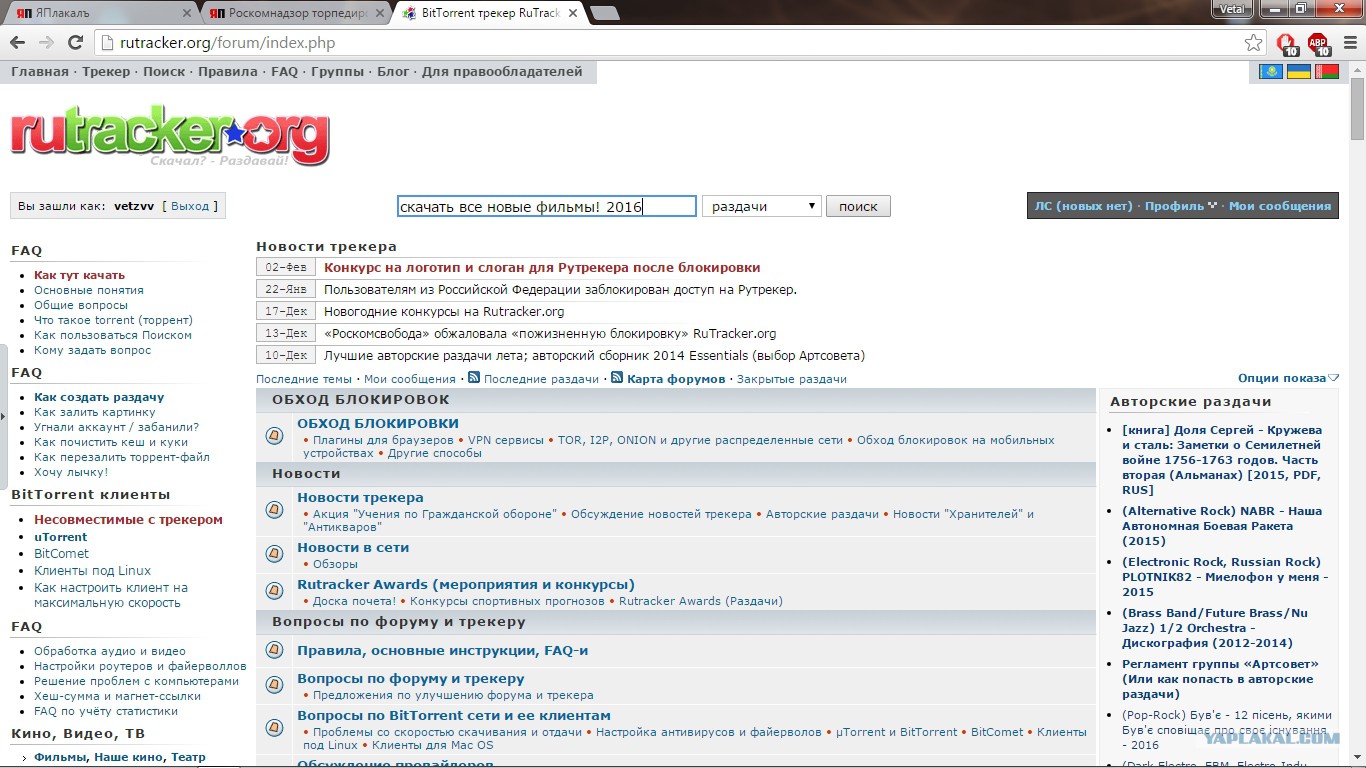1366x768 pixels.
Task: Click the red extension icon beside the bookmark star
Action: point(1286,44)
